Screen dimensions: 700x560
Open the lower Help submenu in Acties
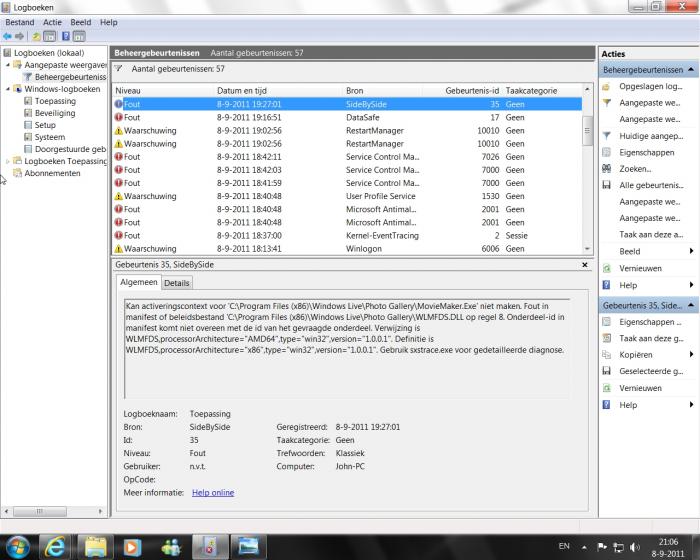(648, 405)
